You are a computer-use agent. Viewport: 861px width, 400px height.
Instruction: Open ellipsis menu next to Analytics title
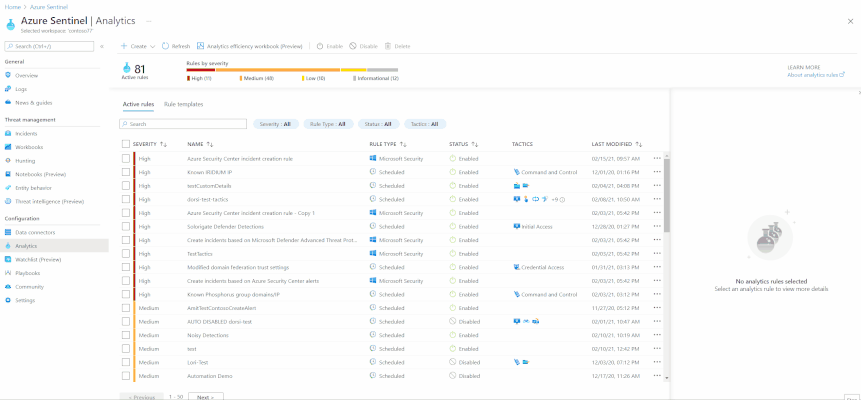point(148,21)
